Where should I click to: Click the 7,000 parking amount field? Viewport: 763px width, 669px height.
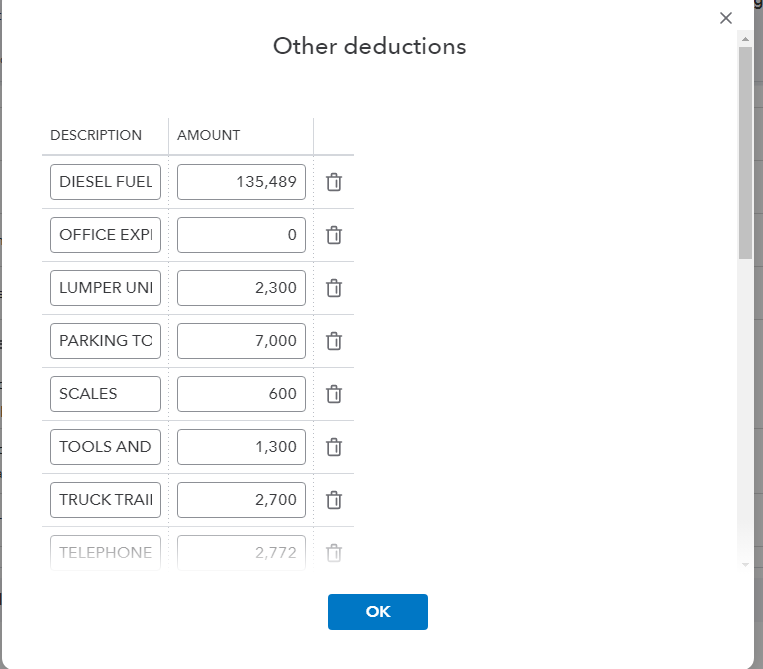click(x=241, y=341)
